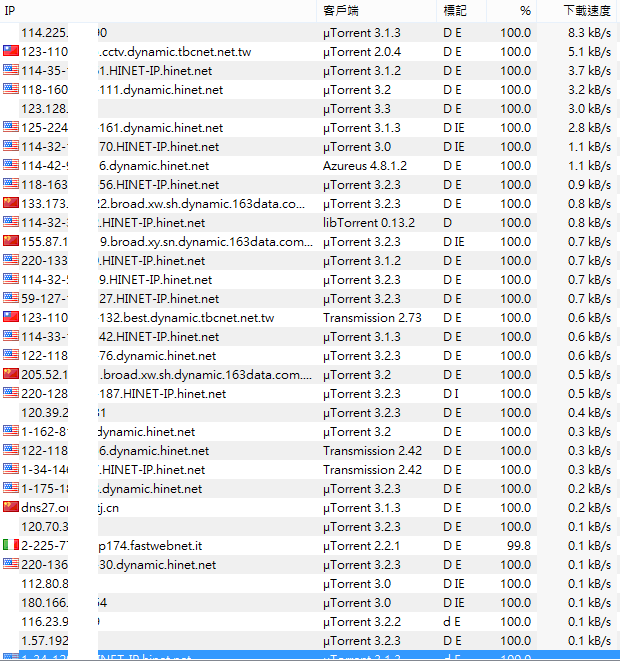Click flag icon of 114-33 42.HINET-IP peer
620x661 pixels.
pyautogui.click(x=11, y=336)
